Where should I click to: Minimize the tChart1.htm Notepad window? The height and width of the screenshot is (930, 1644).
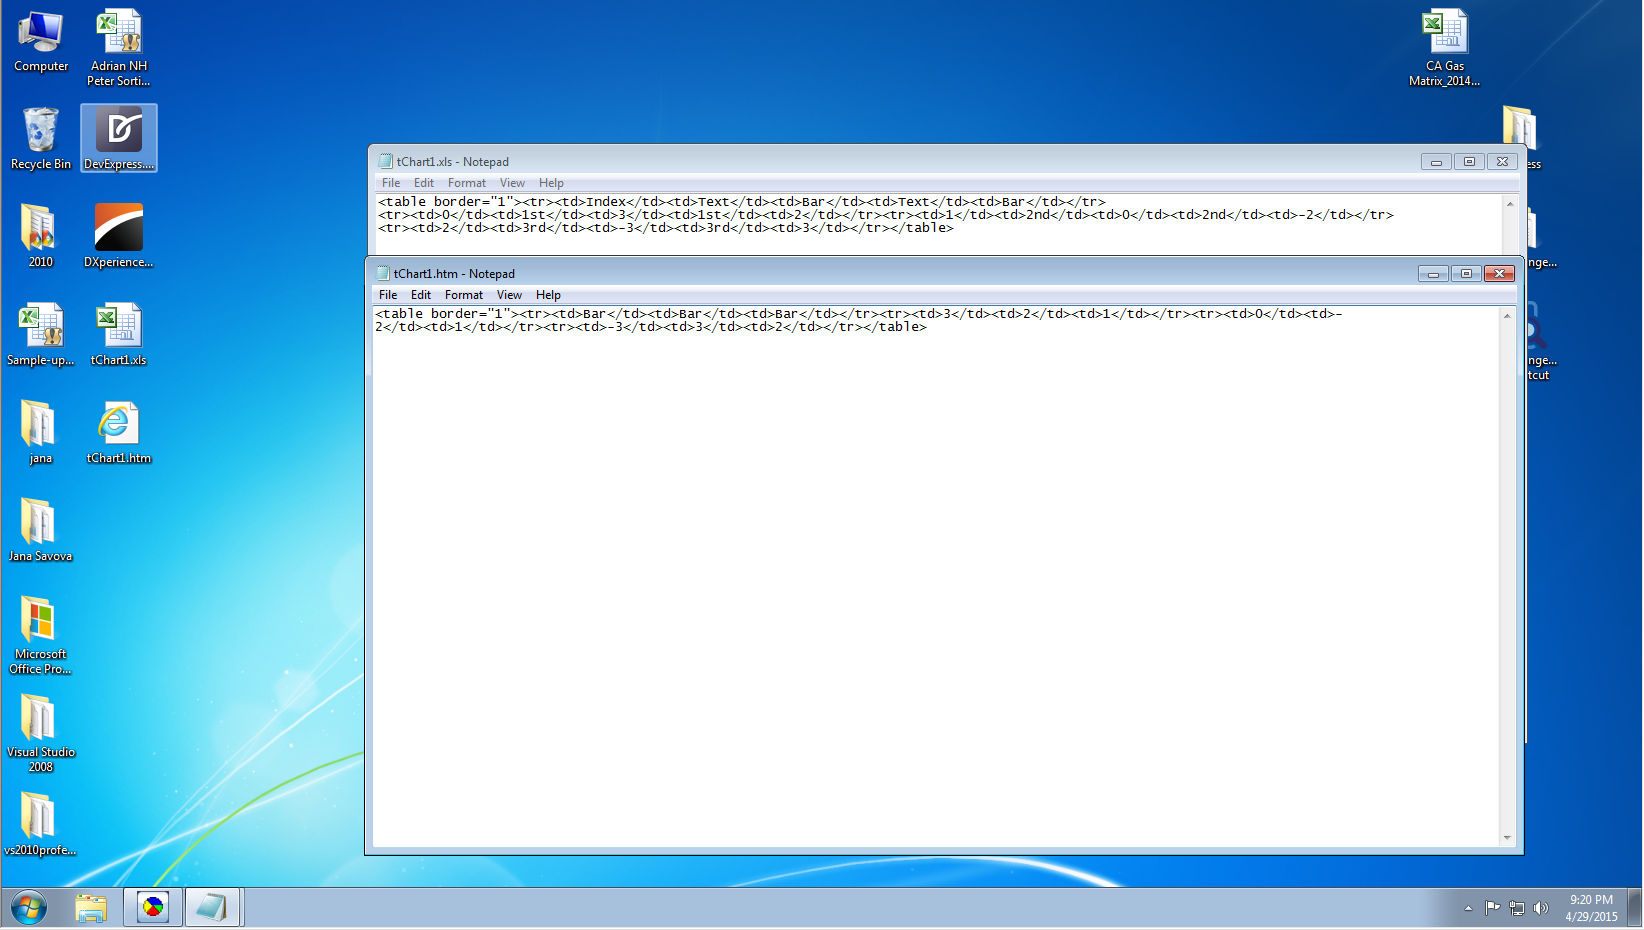tap(1433, 274)
